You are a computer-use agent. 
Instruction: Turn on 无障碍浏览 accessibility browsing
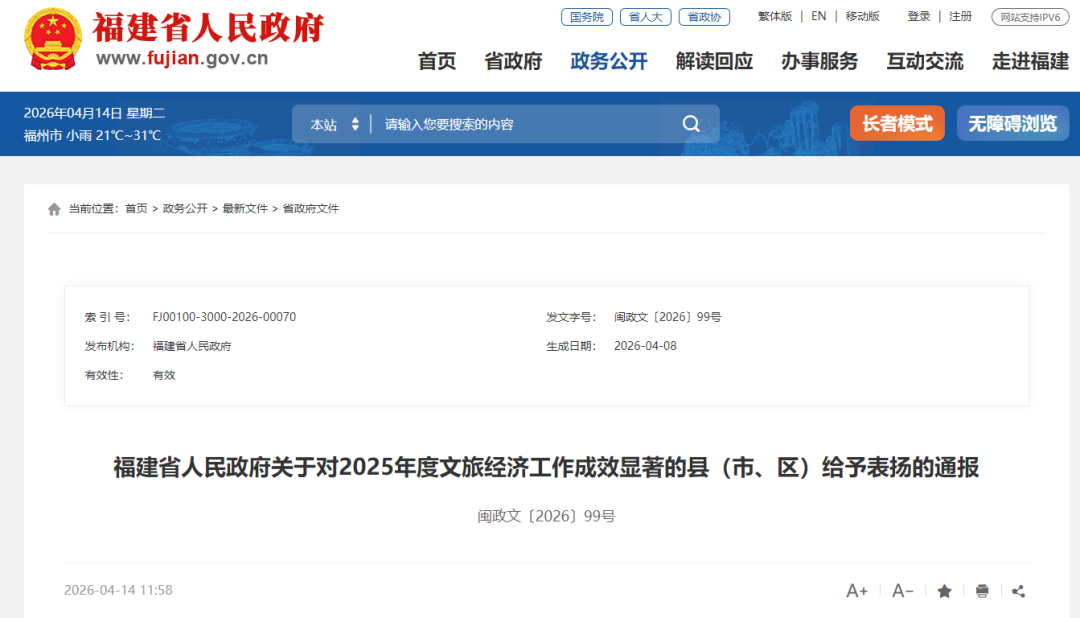(1012, 124)
